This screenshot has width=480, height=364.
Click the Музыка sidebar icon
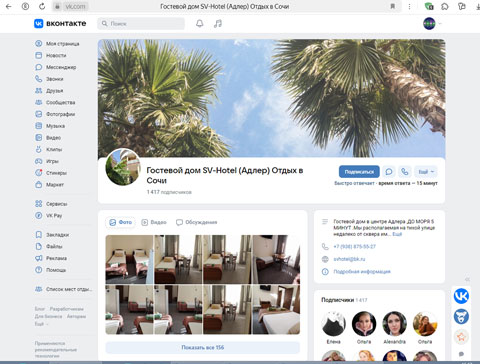[x=39, y=126]
